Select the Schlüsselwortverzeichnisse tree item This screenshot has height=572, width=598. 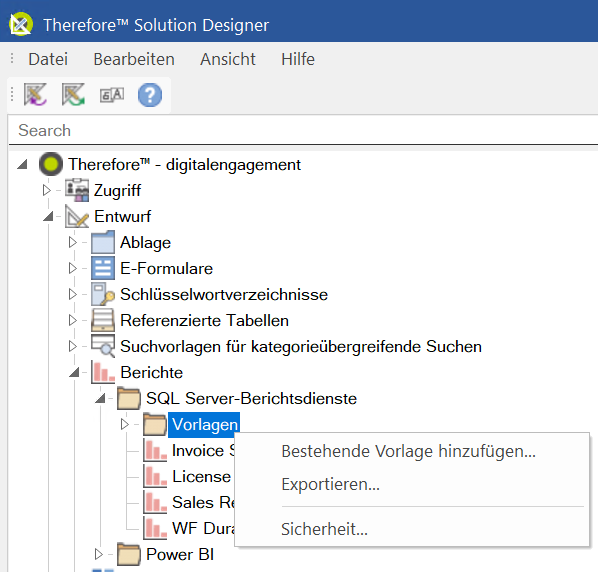pos(224,294)
